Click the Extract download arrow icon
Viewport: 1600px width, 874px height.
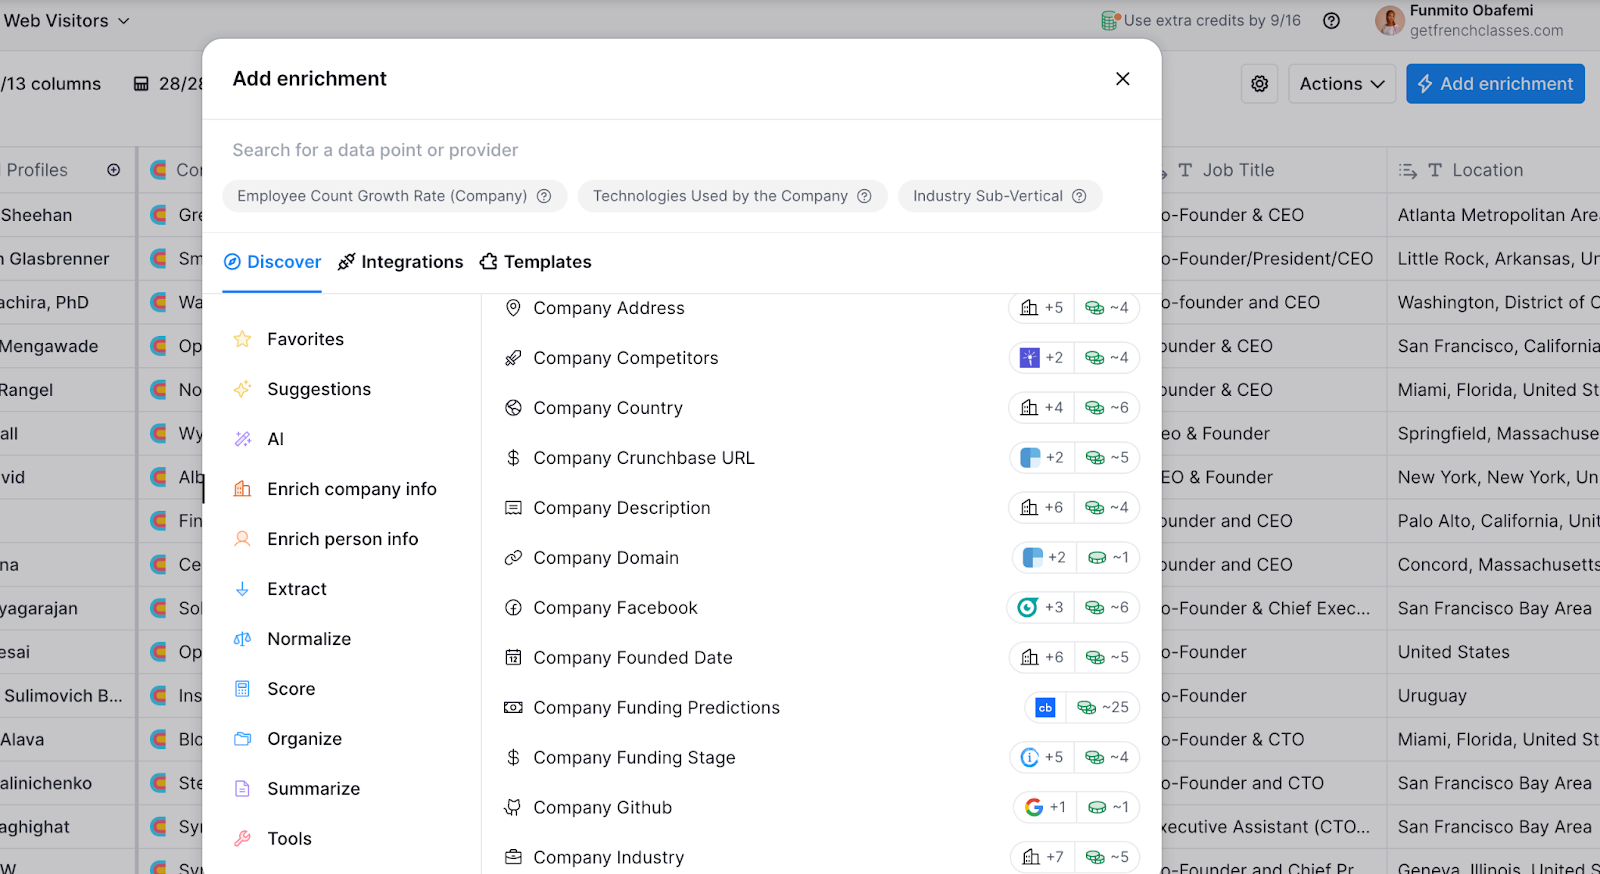[x=242, y=589]
